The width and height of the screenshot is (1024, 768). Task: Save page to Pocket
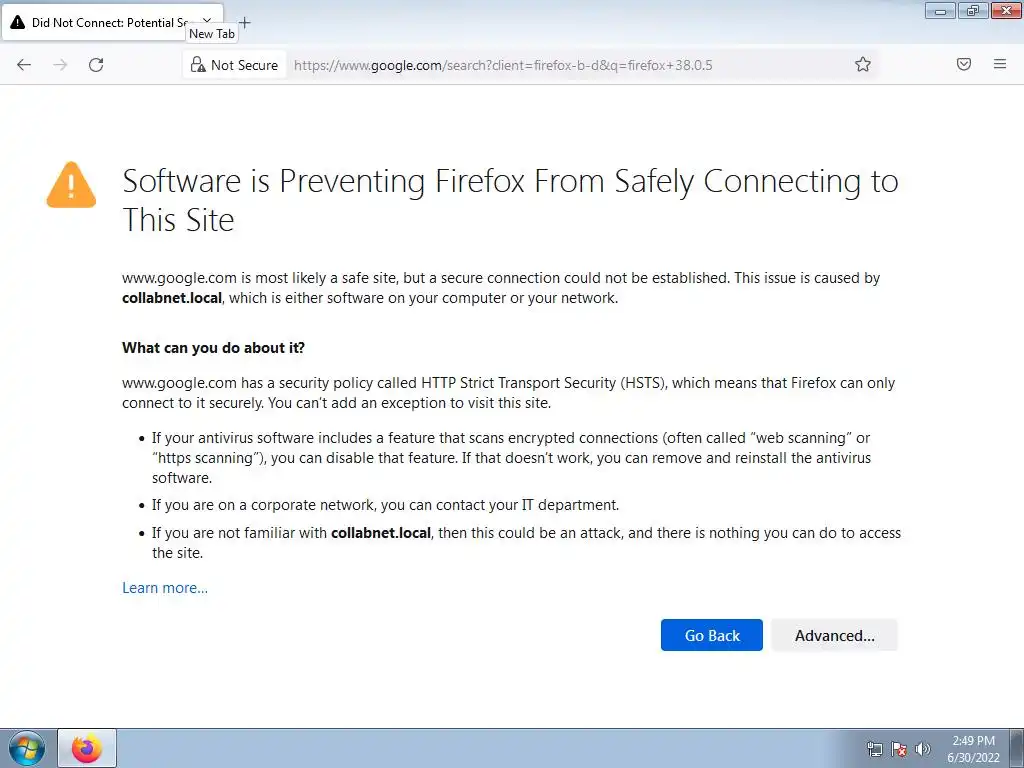pyautogui.click(x=964, y=64)
